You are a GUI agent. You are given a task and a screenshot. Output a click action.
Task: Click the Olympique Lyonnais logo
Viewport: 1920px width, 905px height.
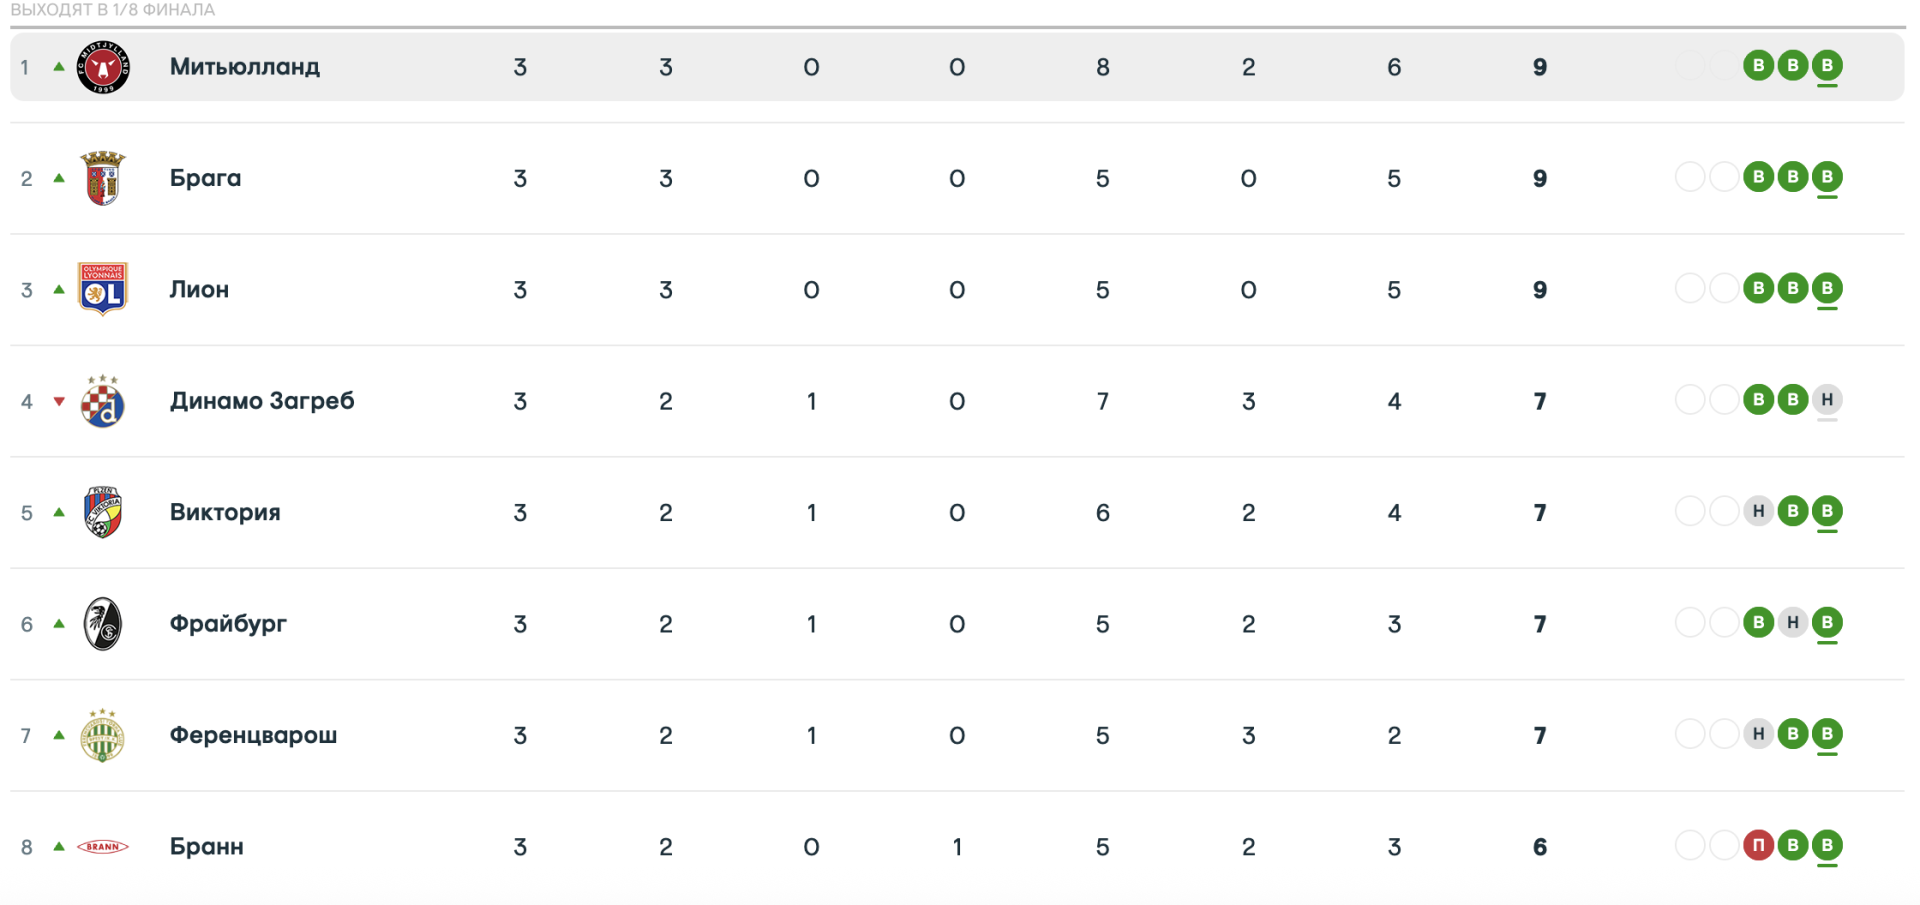pyautogui.click(x=103, y=290)
